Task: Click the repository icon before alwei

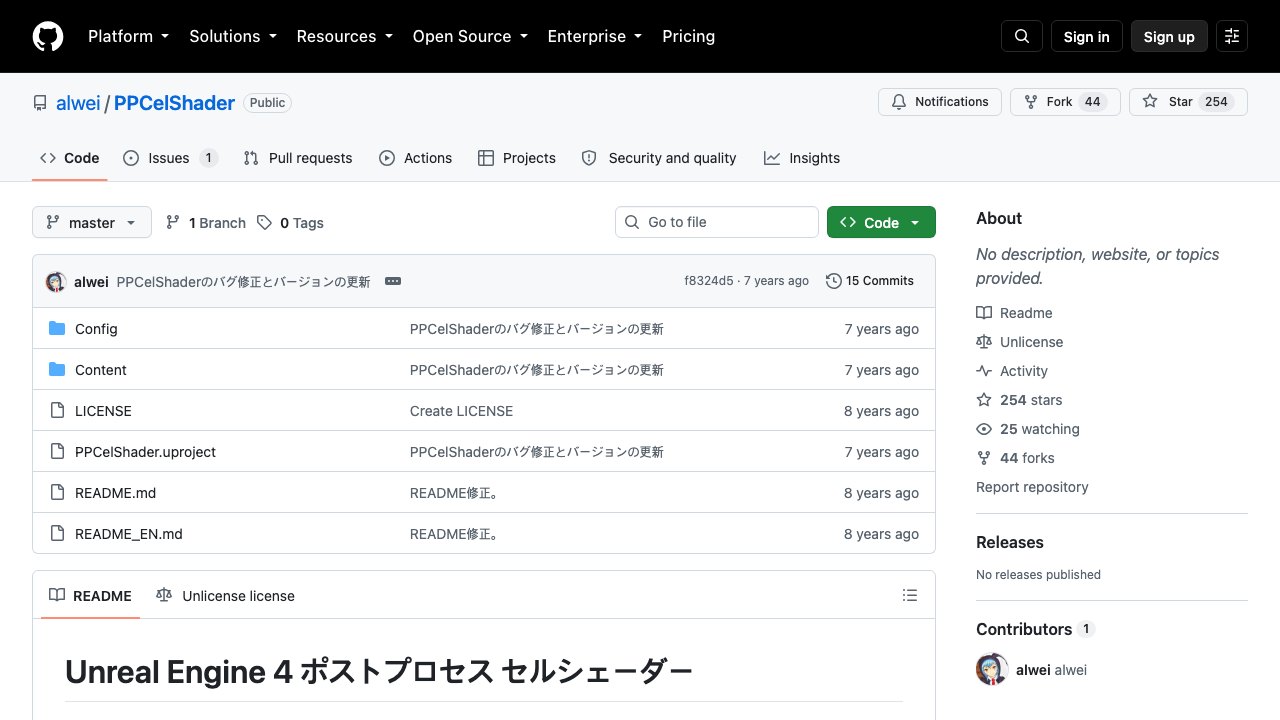Action: click(40, 103)
